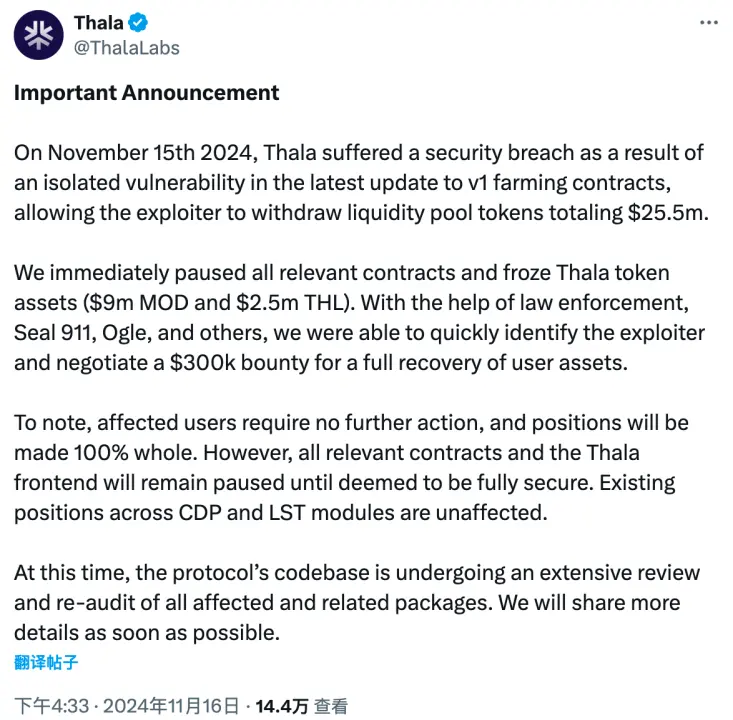Click the paragraph starting "At this time"

[357, 603]
